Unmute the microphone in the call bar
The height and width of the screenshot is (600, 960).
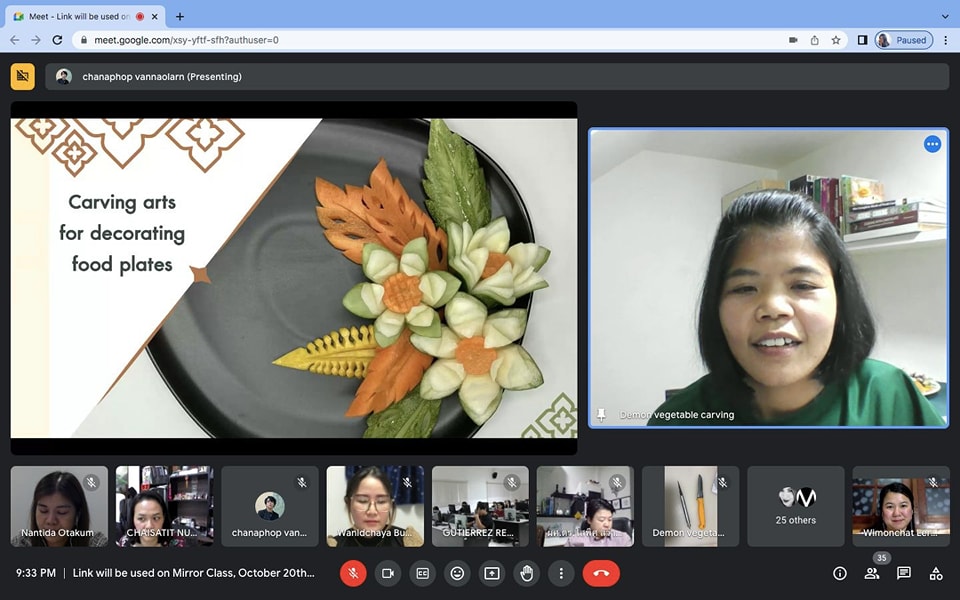click(x=352, y=573)
